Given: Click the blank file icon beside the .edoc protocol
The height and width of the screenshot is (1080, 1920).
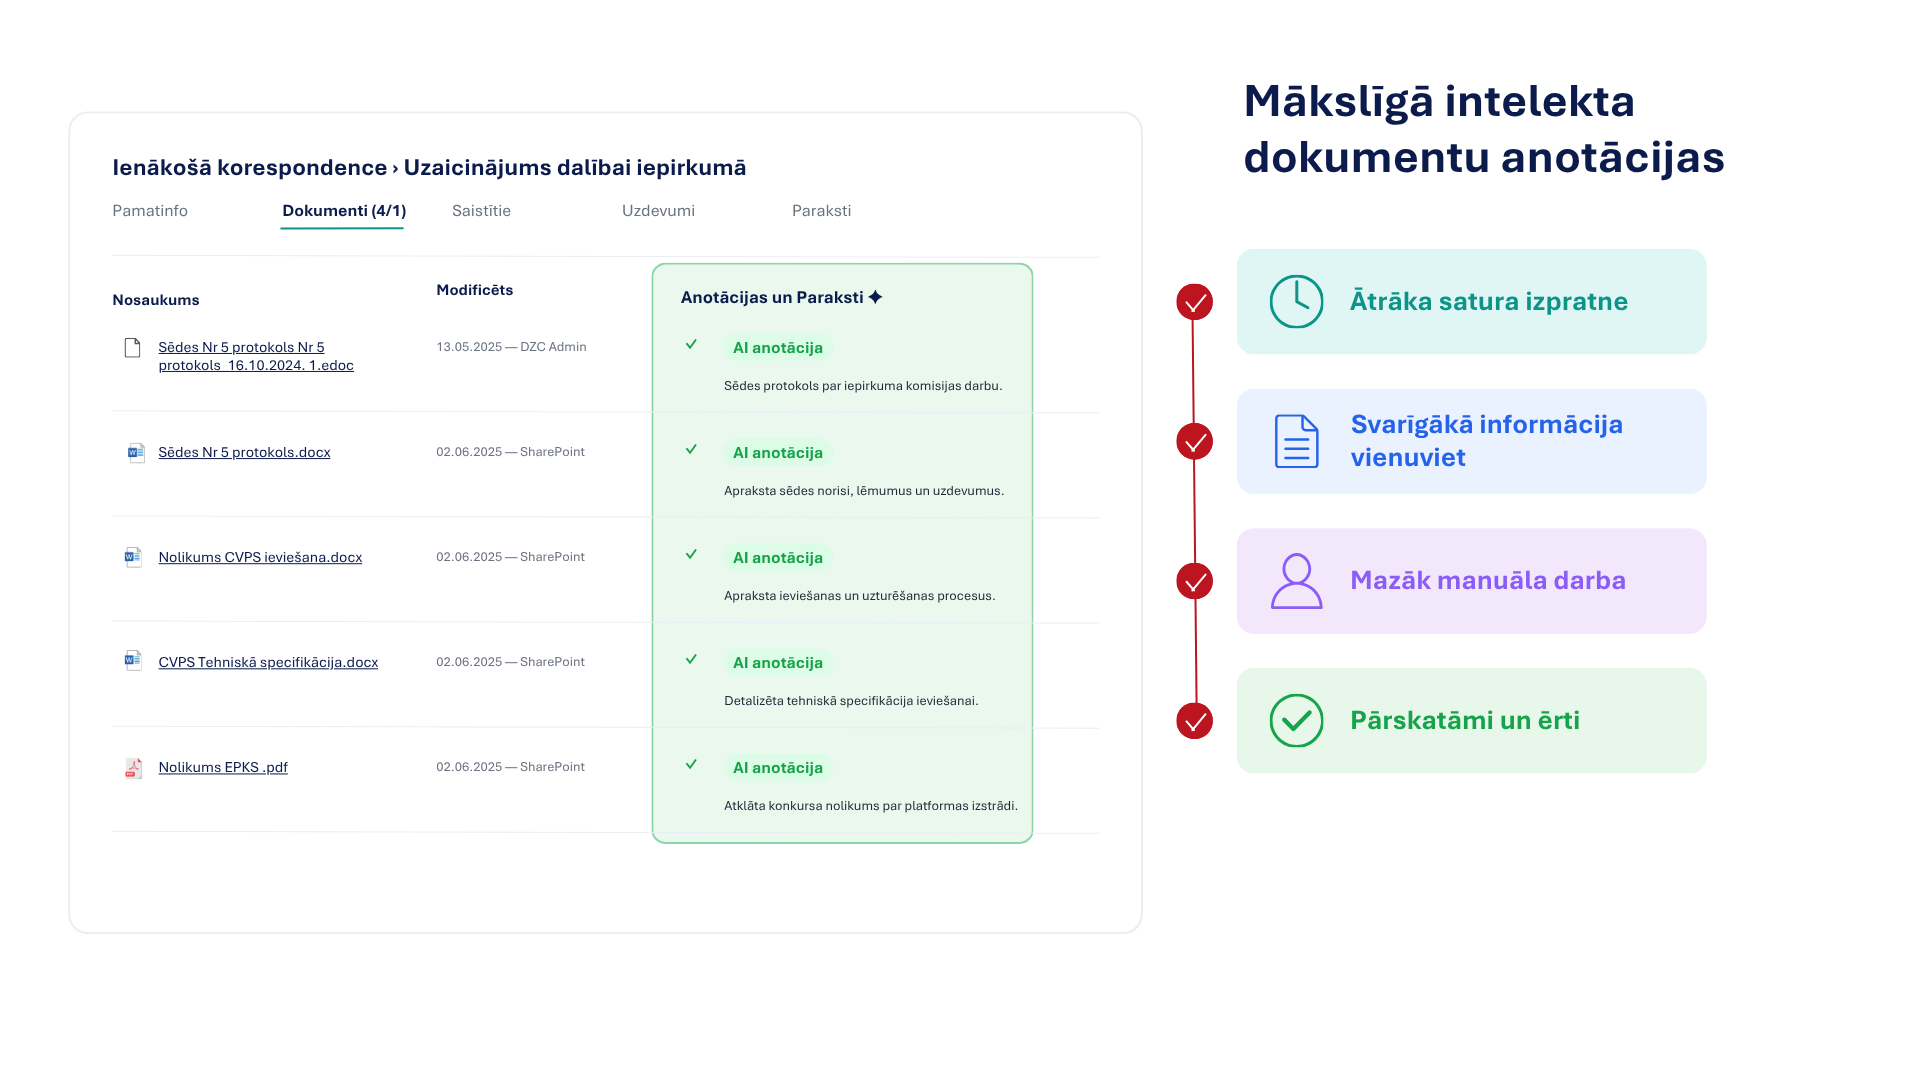Looking at the screenshot, I should tap(132, 347).
